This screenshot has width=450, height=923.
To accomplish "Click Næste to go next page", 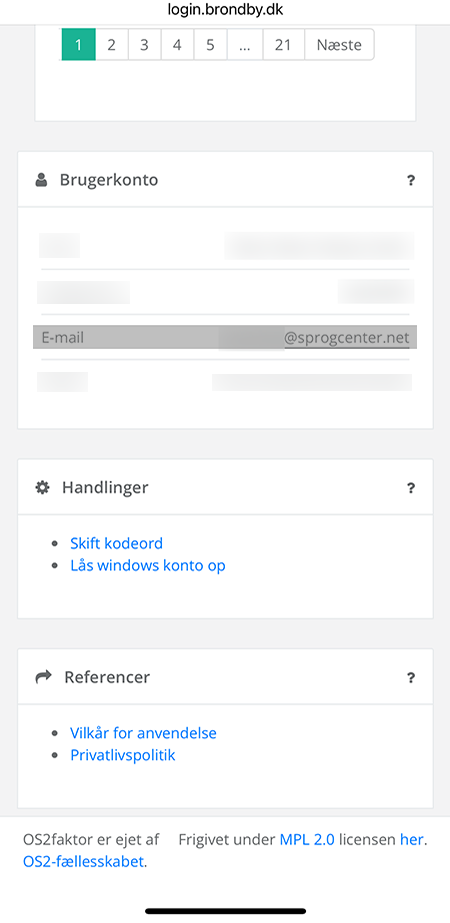I will pos(339,45).
